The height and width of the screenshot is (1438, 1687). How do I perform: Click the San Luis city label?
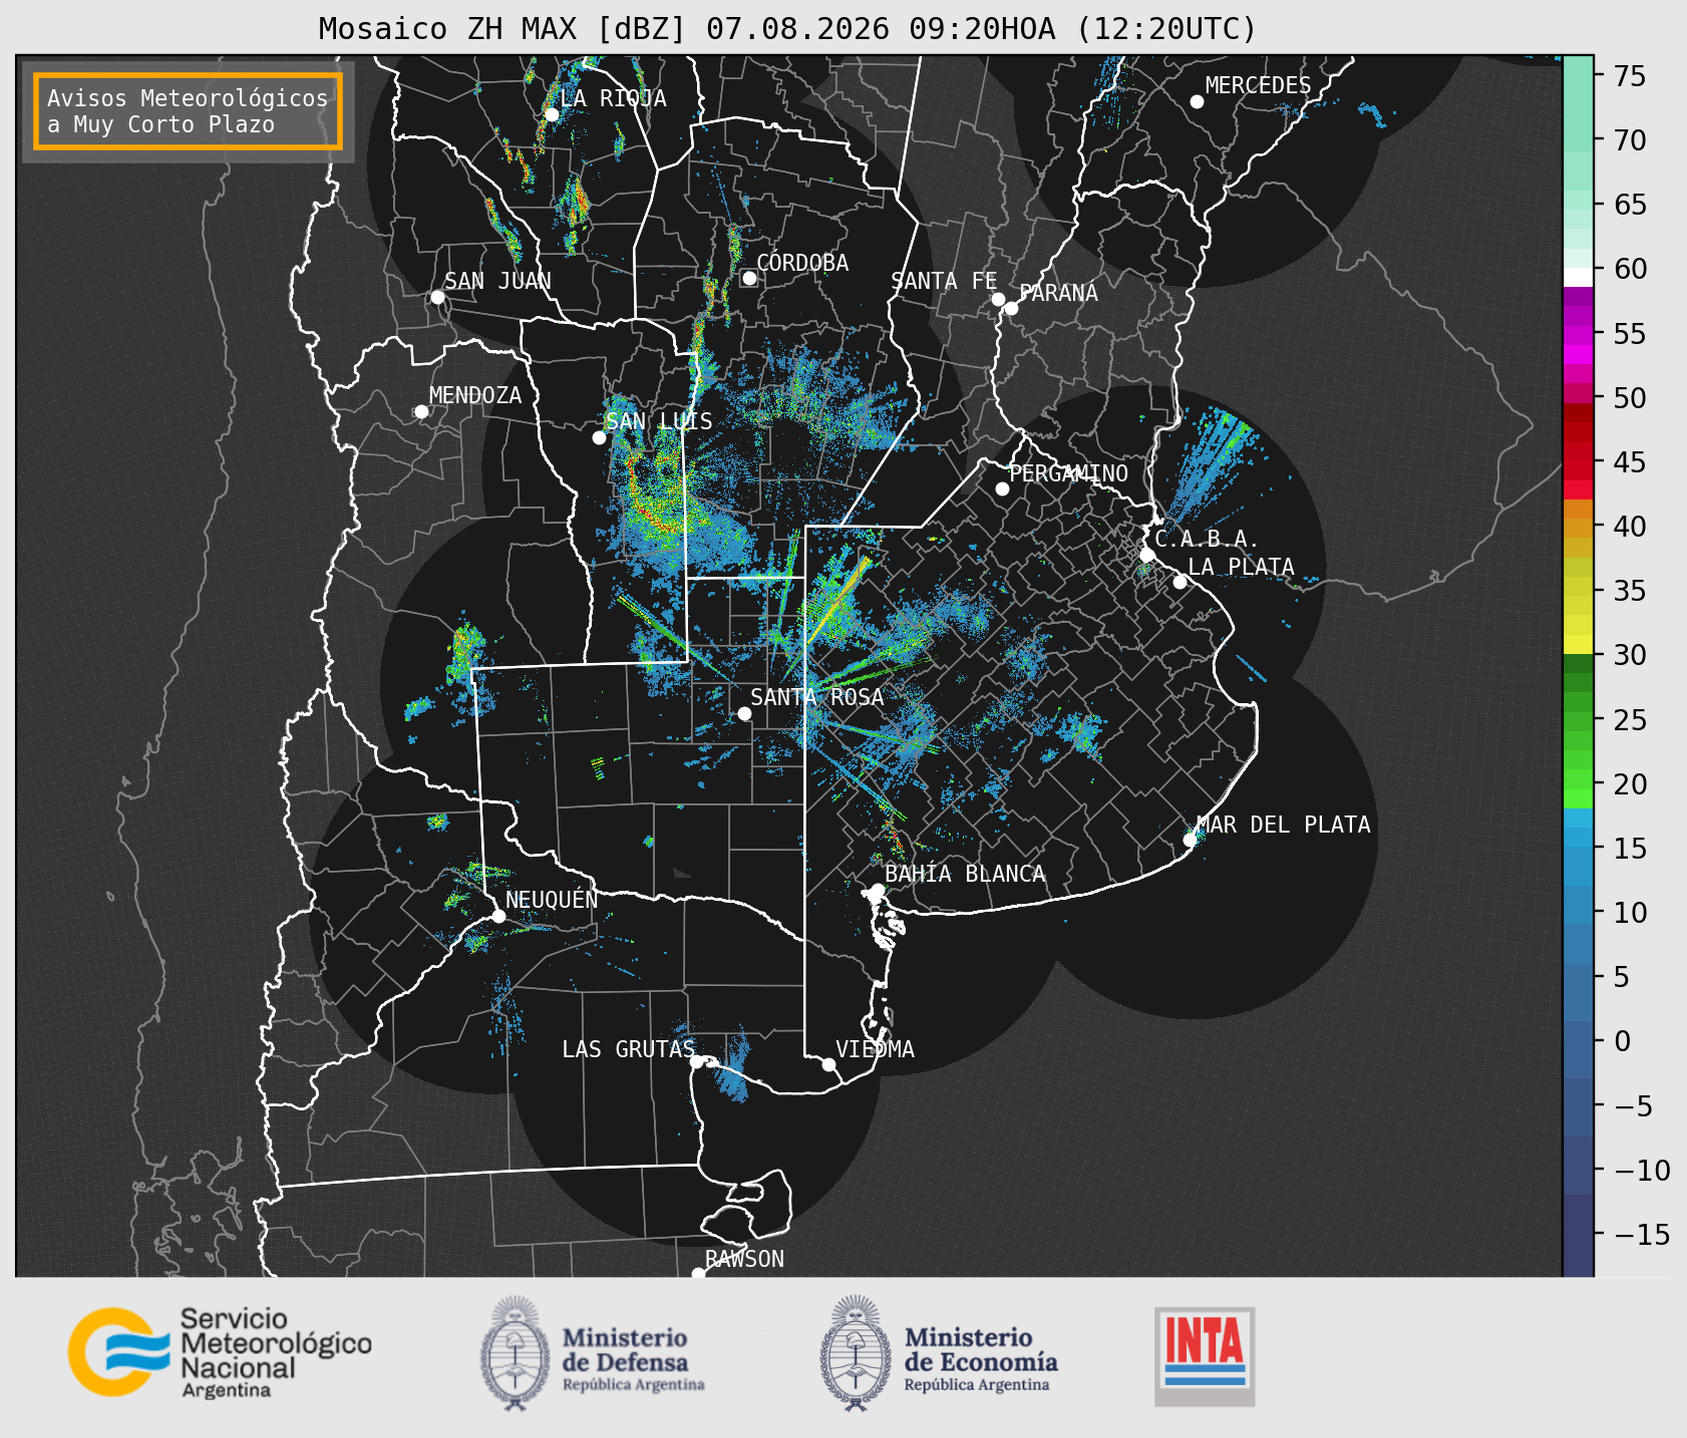coord(659,421)
